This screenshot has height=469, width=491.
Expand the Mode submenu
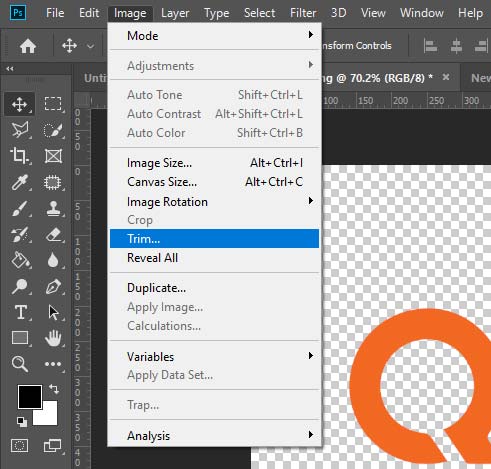tap(214, 36)
